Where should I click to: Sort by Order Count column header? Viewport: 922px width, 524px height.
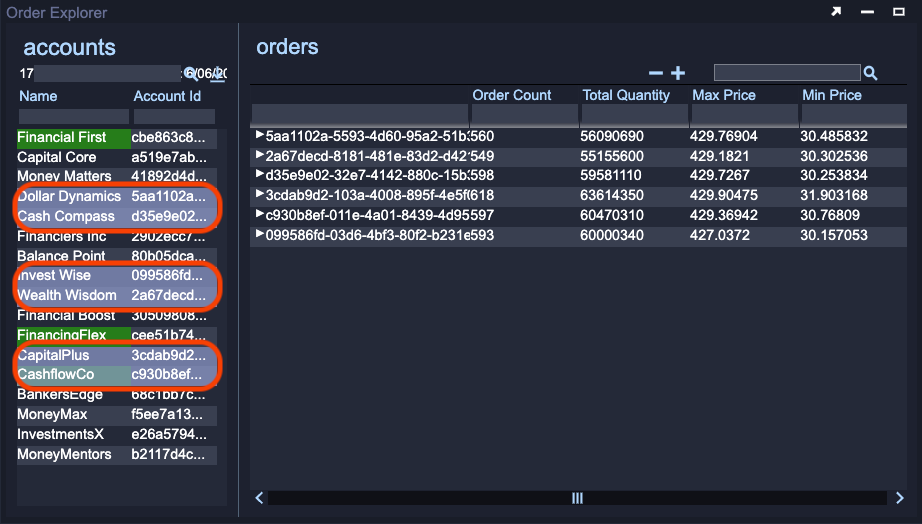click(511, 95)
